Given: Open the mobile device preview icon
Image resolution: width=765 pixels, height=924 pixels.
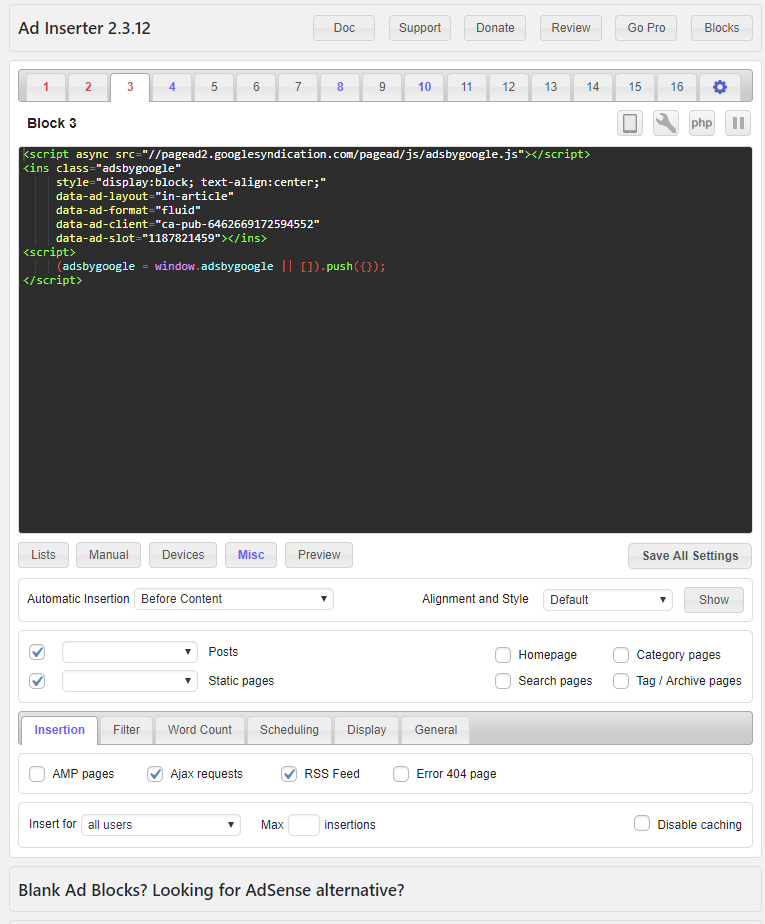Looking at the screenshot, I should [x=629, y=123].
